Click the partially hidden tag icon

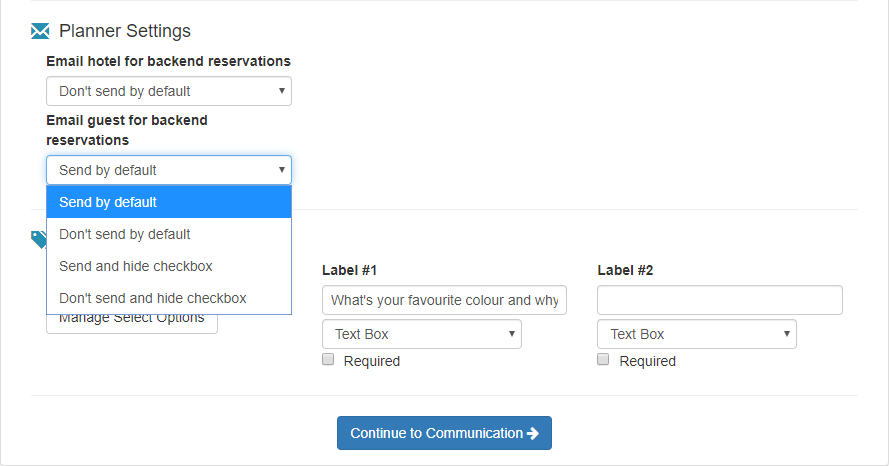point(38,238)
